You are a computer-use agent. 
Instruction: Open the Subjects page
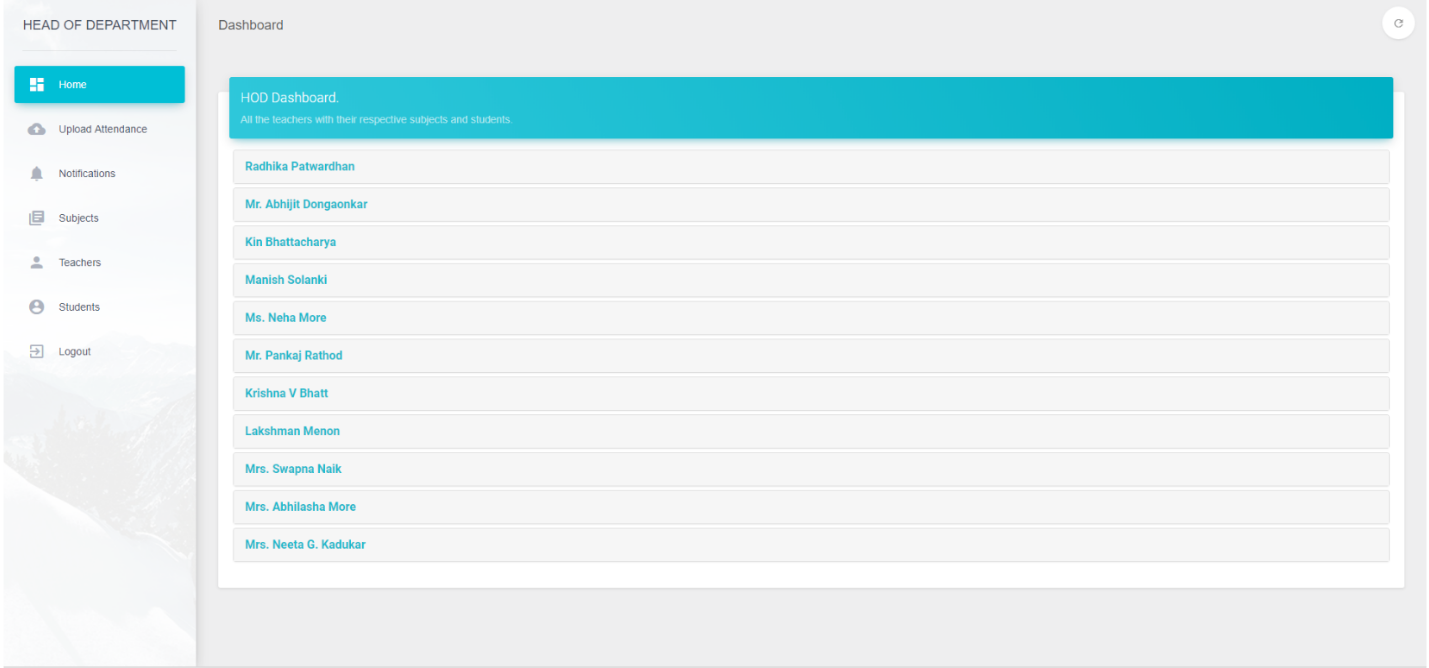point(99,218)
